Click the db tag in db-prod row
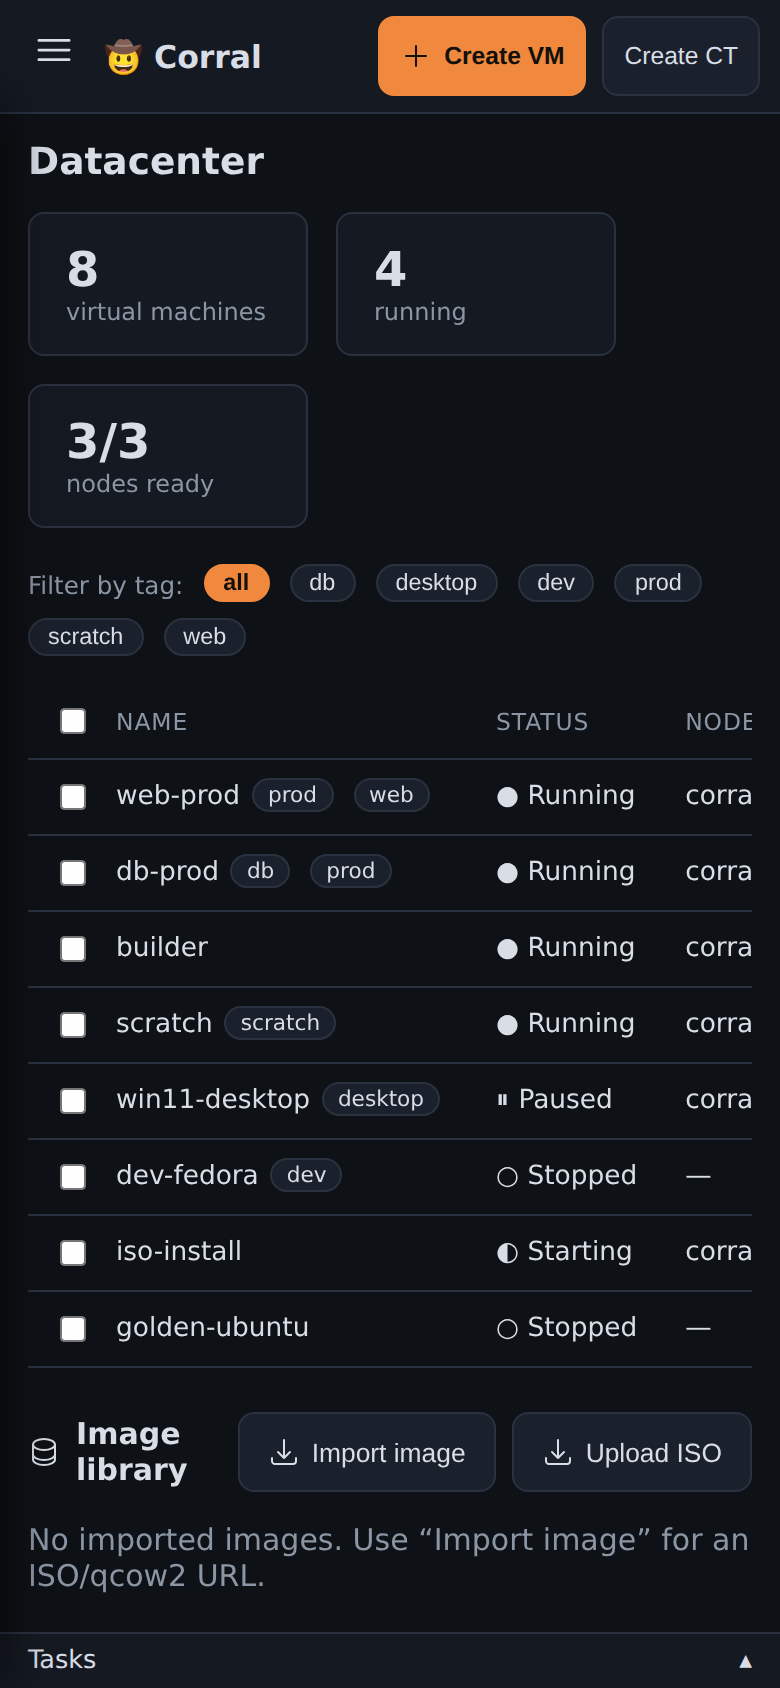The width and height of the screenshot is (780, 1688). (x=261, y=871)
